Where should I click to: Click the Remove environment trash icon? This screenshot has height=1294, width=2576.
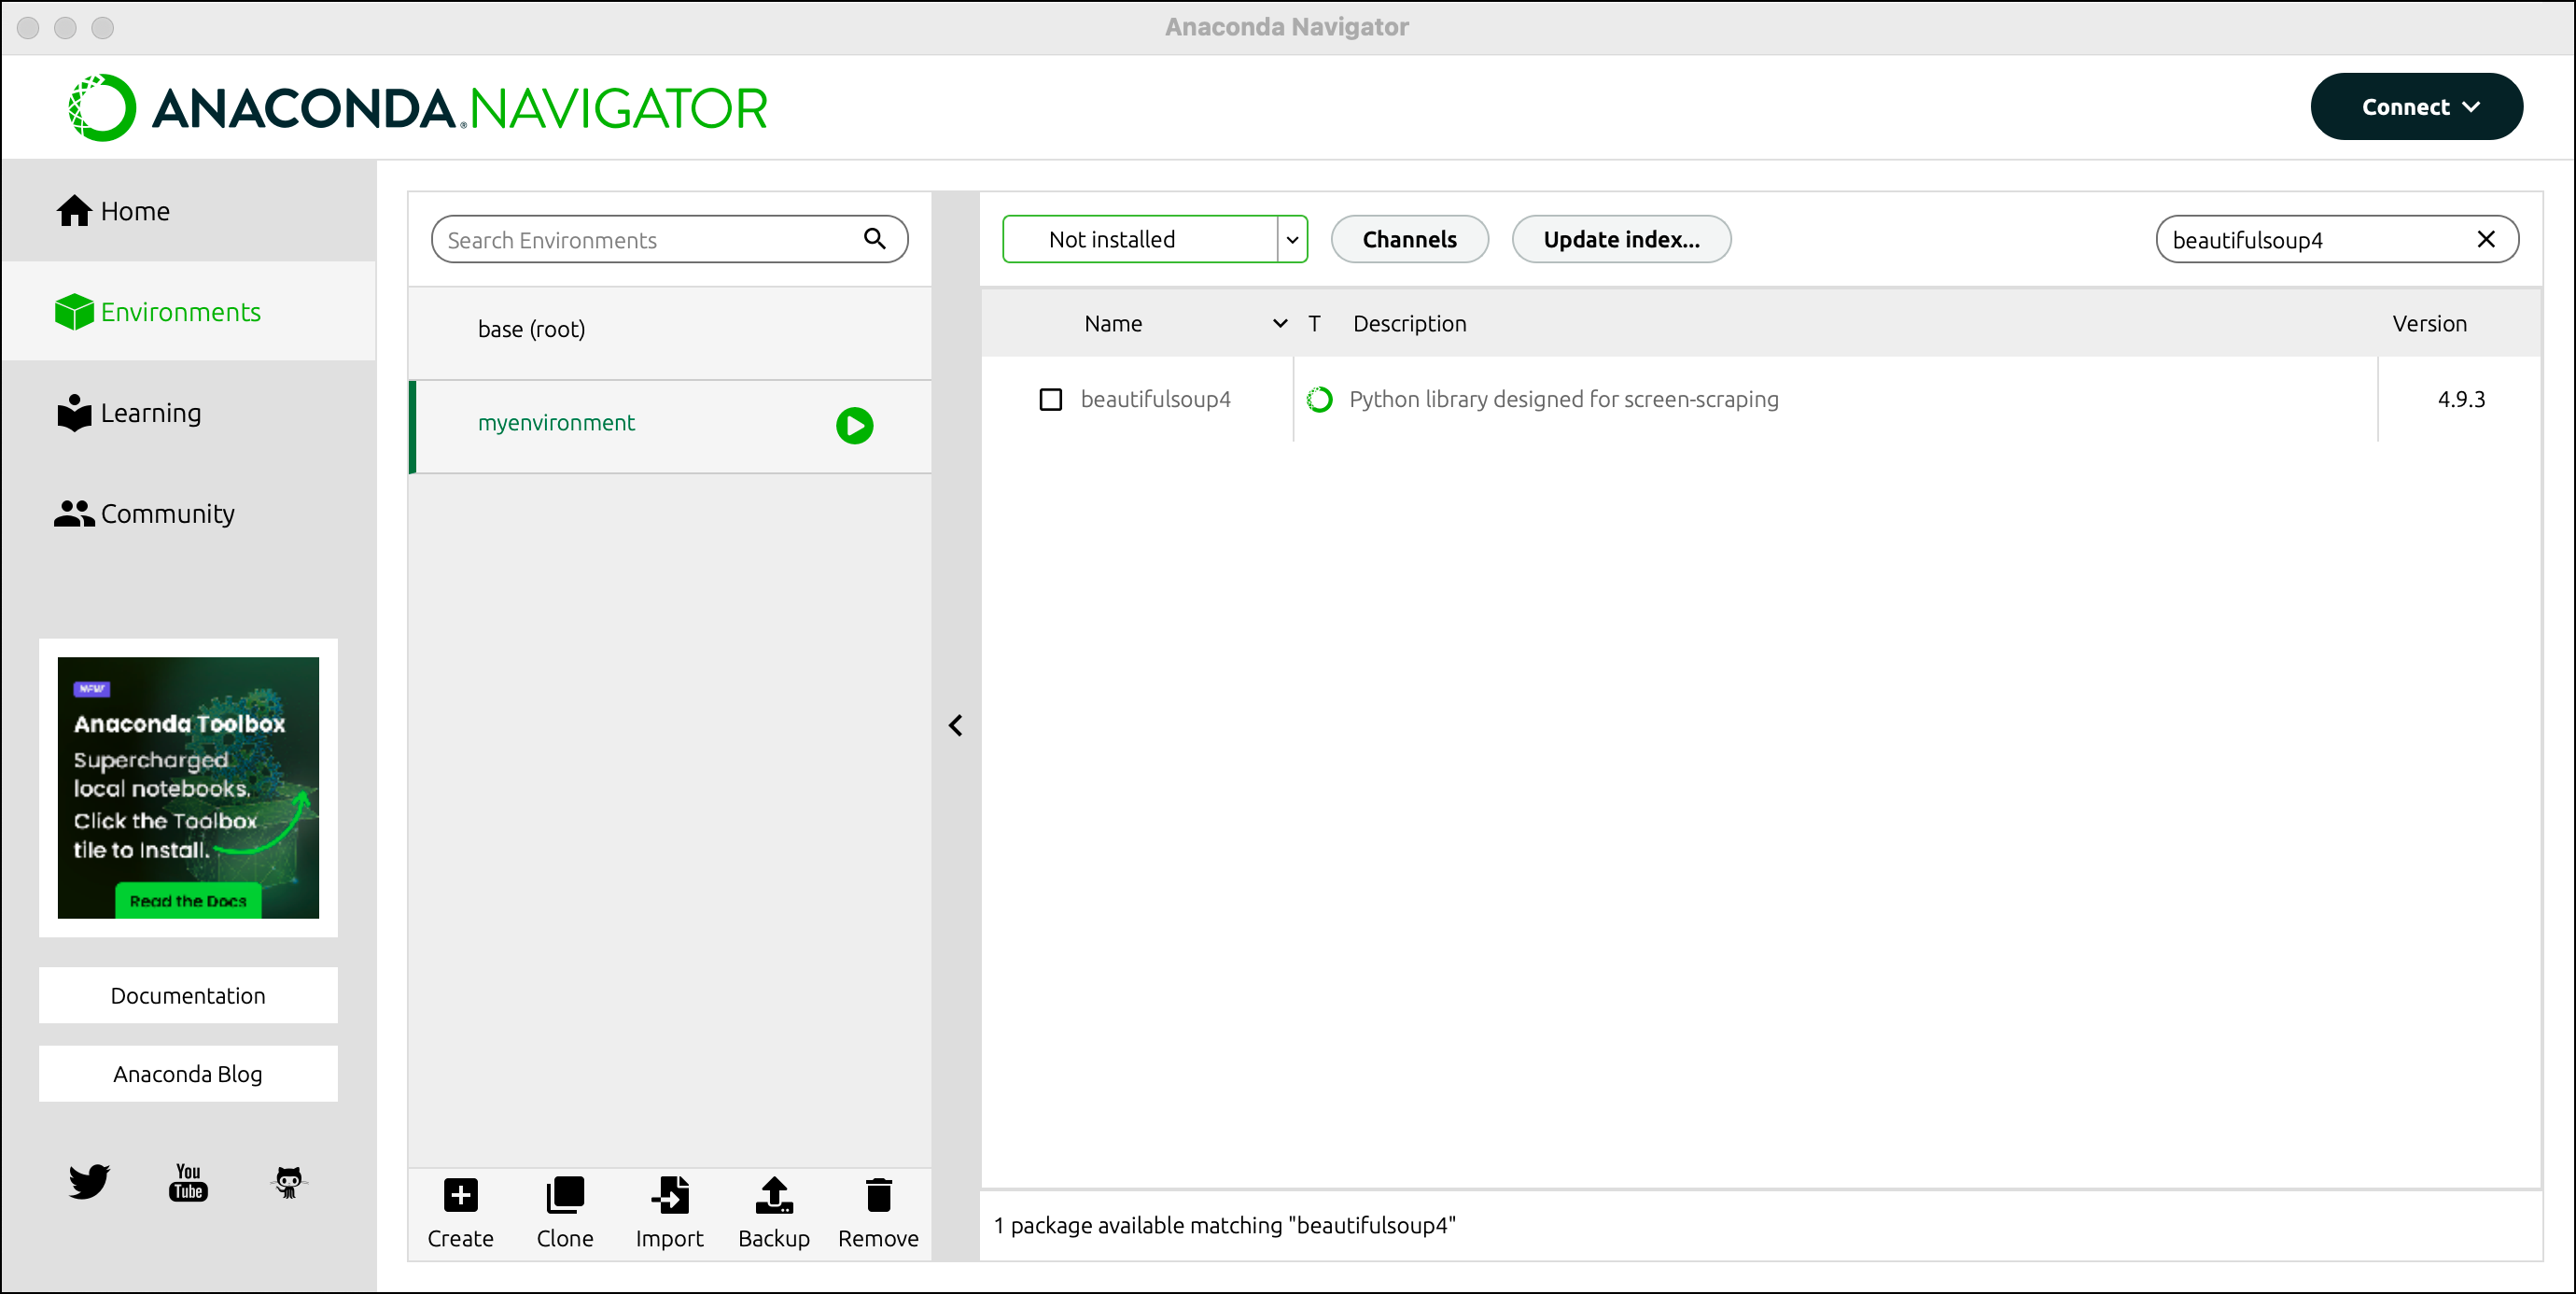click(878, 1195)
